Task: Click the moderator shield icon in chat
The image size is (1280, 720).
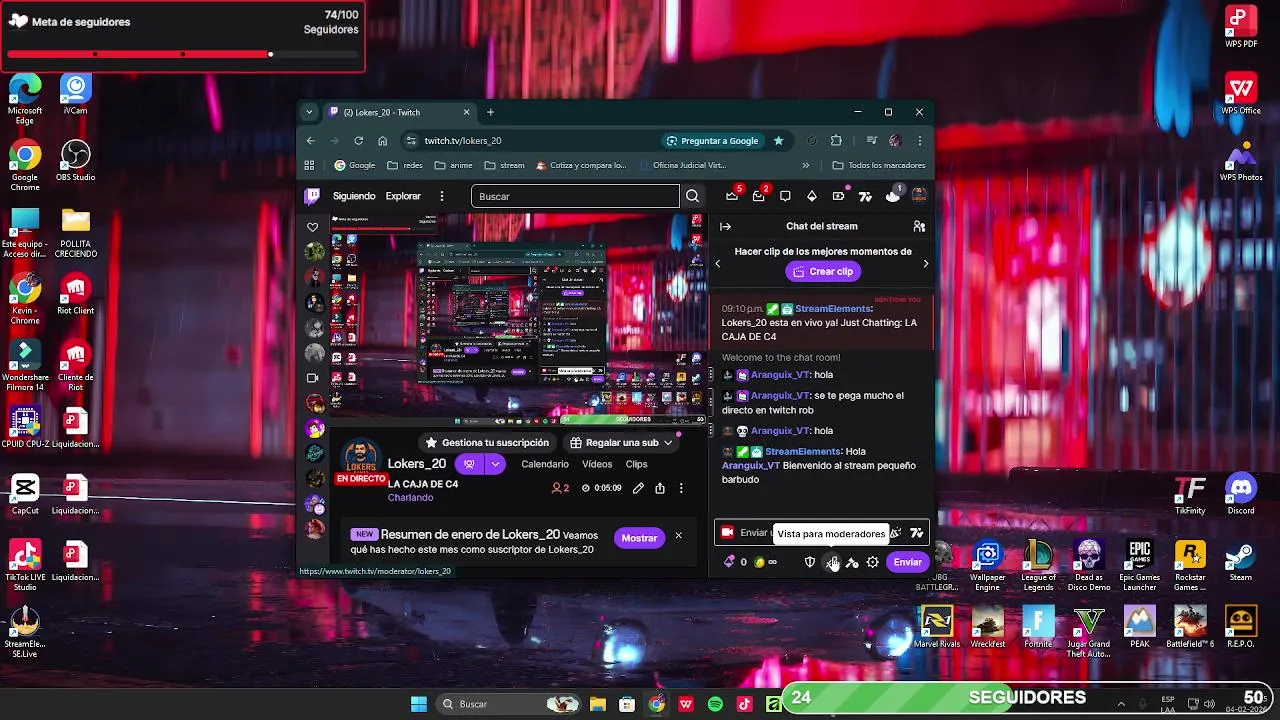Action: (x=810, y=562)
